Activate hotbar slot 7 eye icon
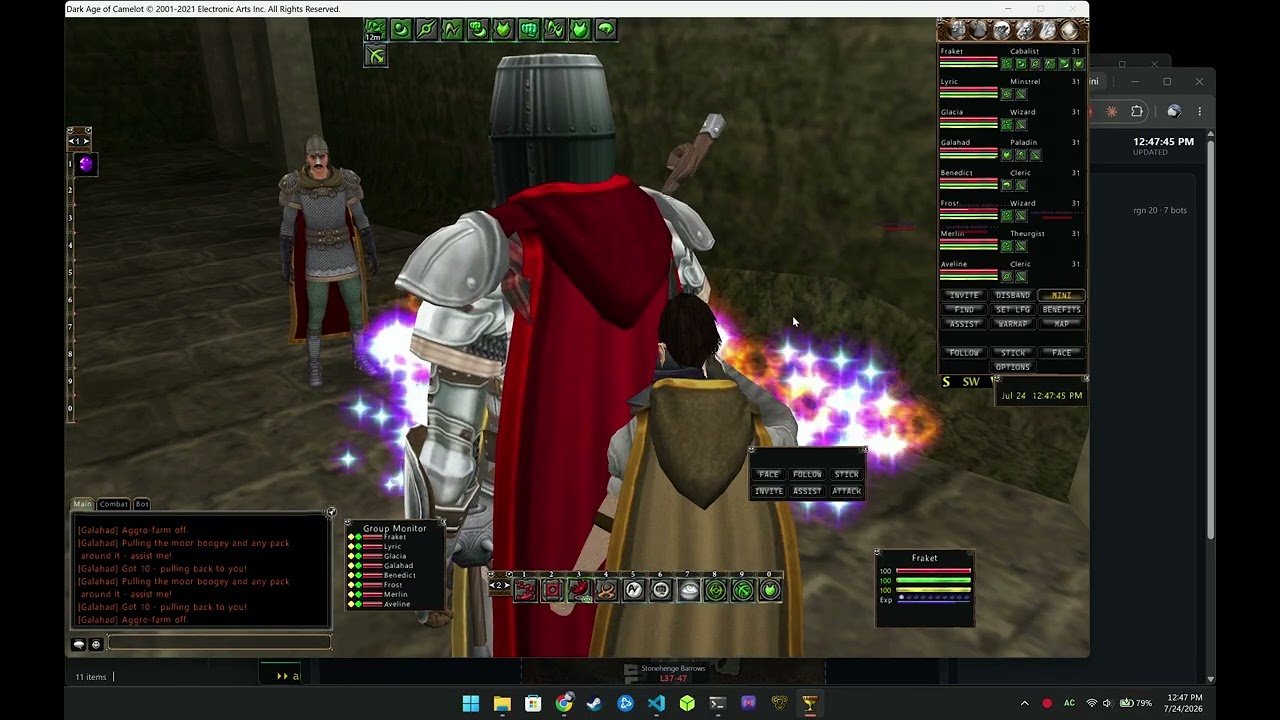 (688, 591)
